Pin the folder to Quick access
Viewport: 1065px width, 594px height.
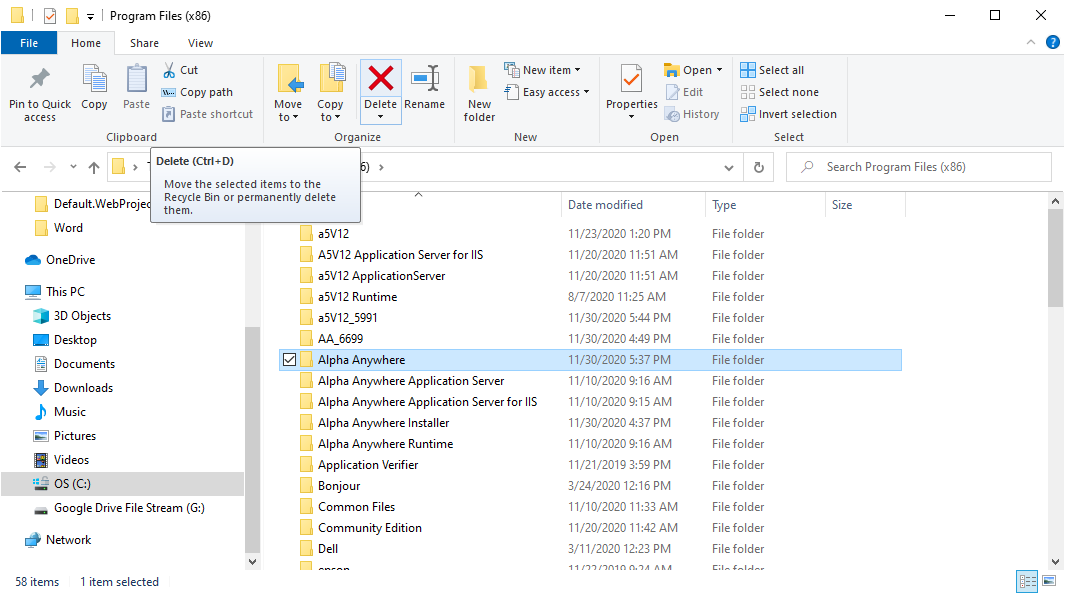tap(39, 94)
